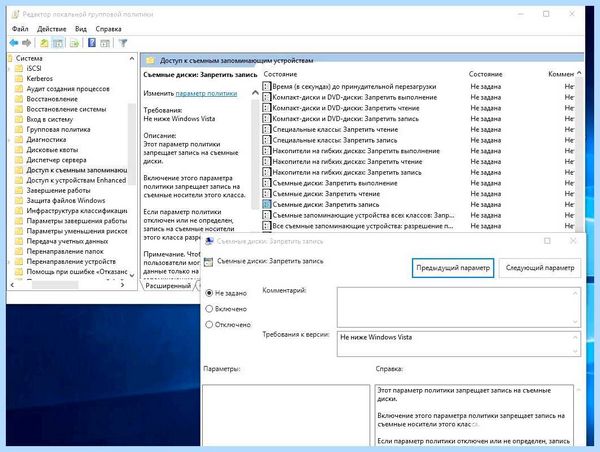Click the Предыдущий параметр button
The width and height of the screenshot is (600, 452).
(x=453, y=268)
